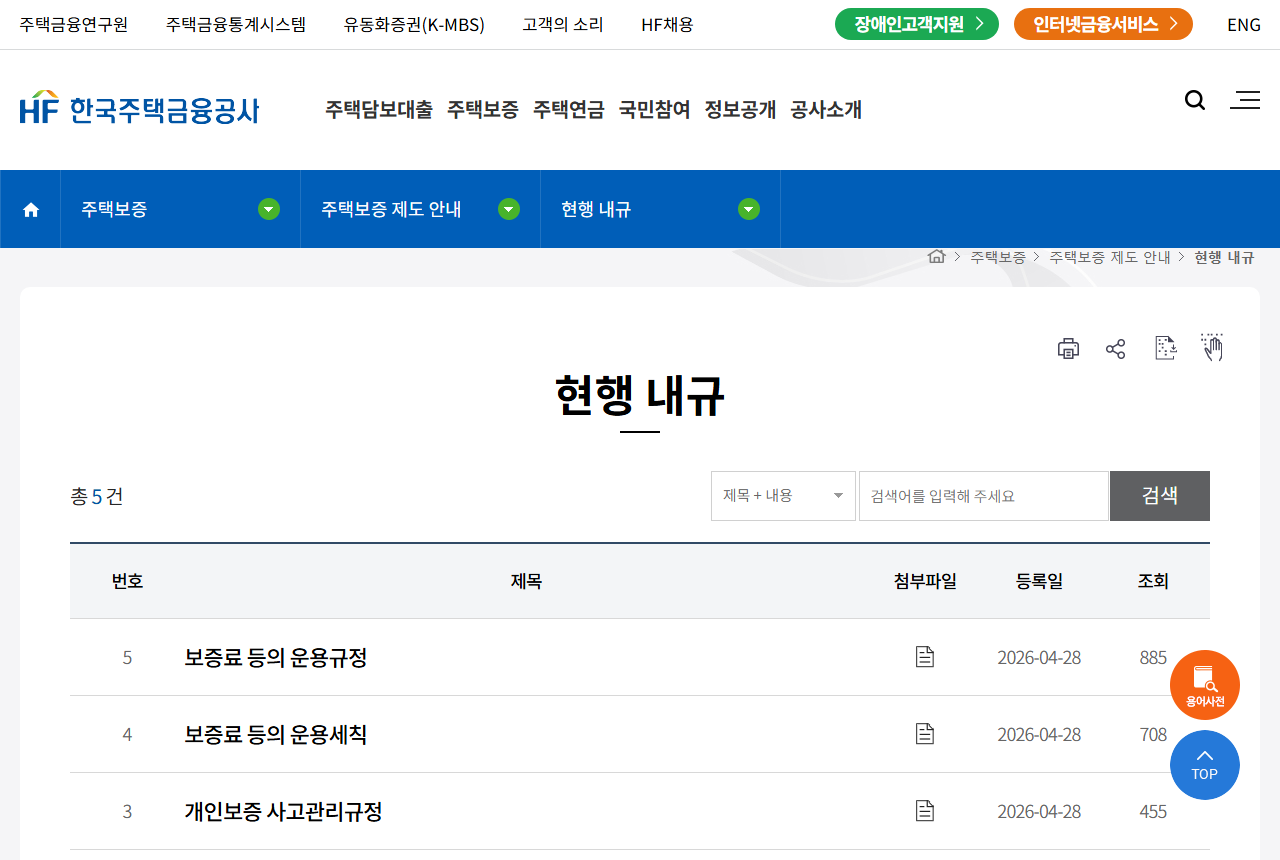The width and height of the screenshot is (1280, 860).
Task: Open post titled 개인보증 사고관리규정
Action: (283, 811)
